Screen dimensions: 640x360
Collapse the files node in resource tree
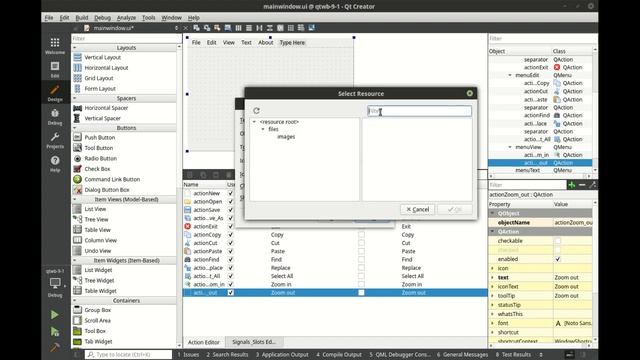(263, 129)
